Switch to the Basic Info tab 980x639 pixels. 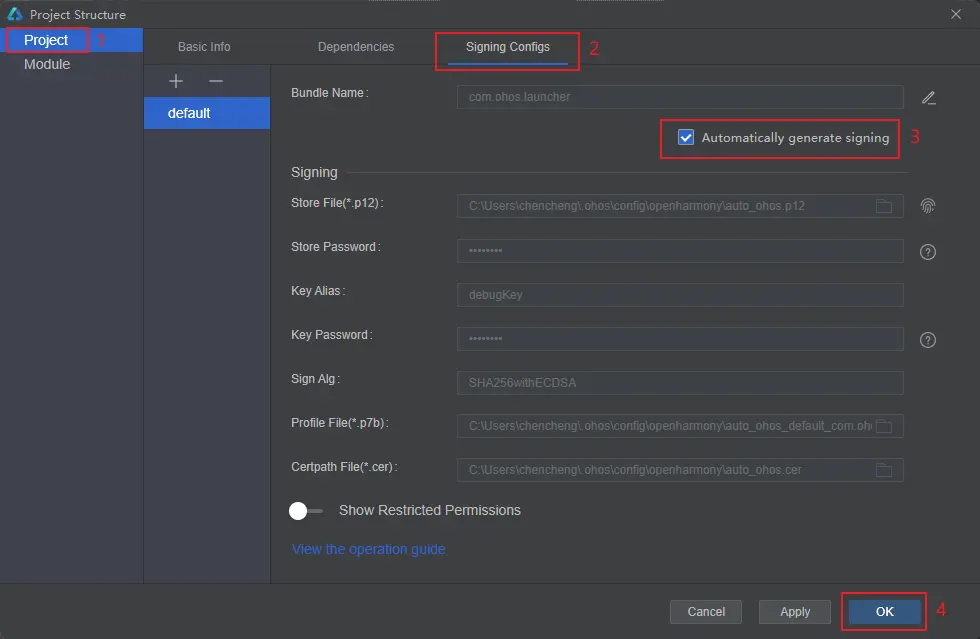click(x=204, y=47)
